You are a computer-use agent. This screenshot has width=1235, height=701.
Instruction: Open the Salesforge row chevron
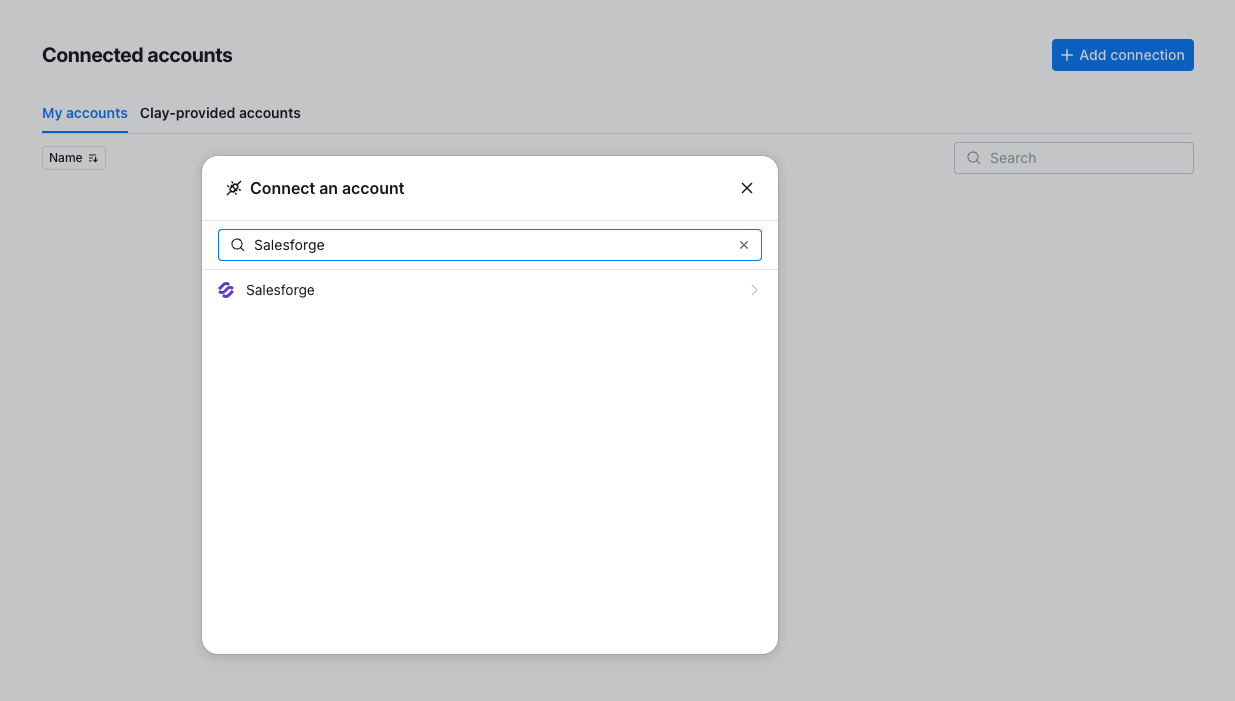[x=754, y=290]
